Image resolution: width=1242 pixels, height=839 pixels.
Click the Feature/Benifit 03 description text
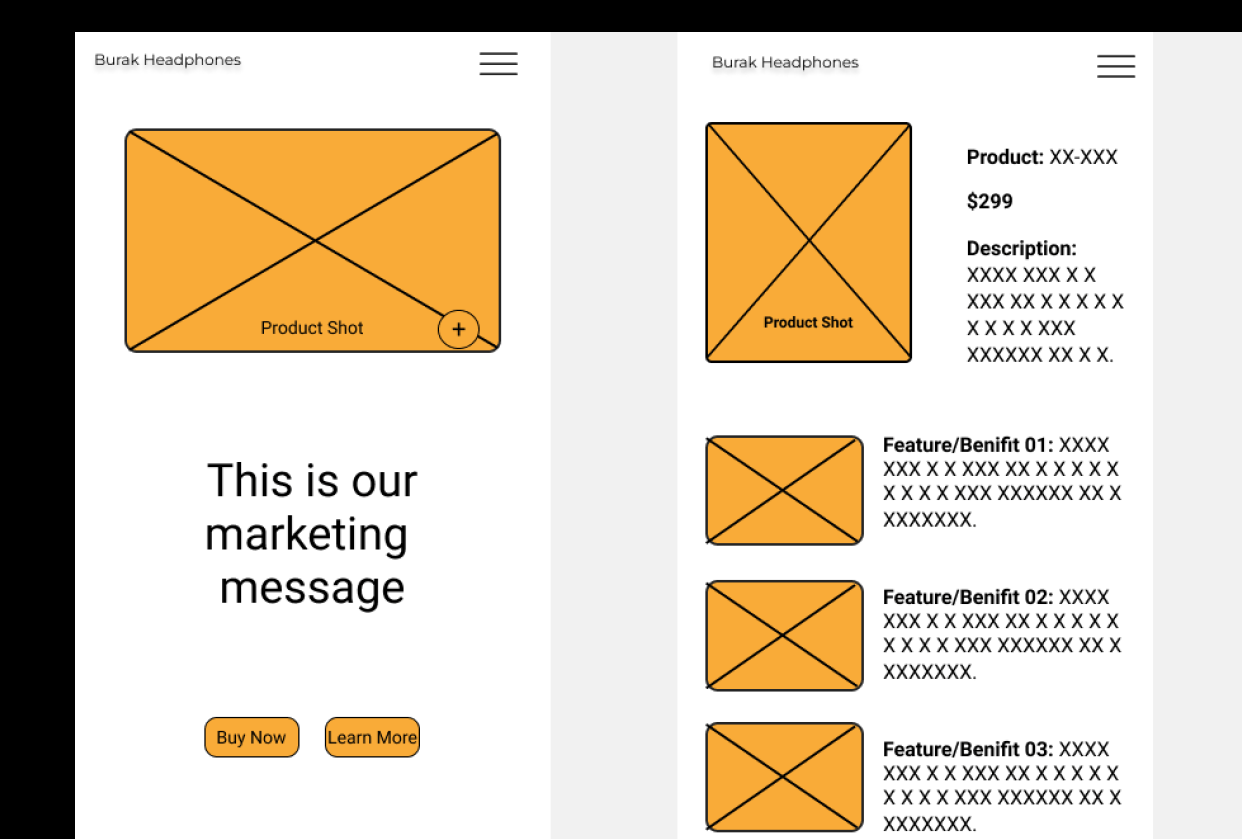pos(1002,786)
